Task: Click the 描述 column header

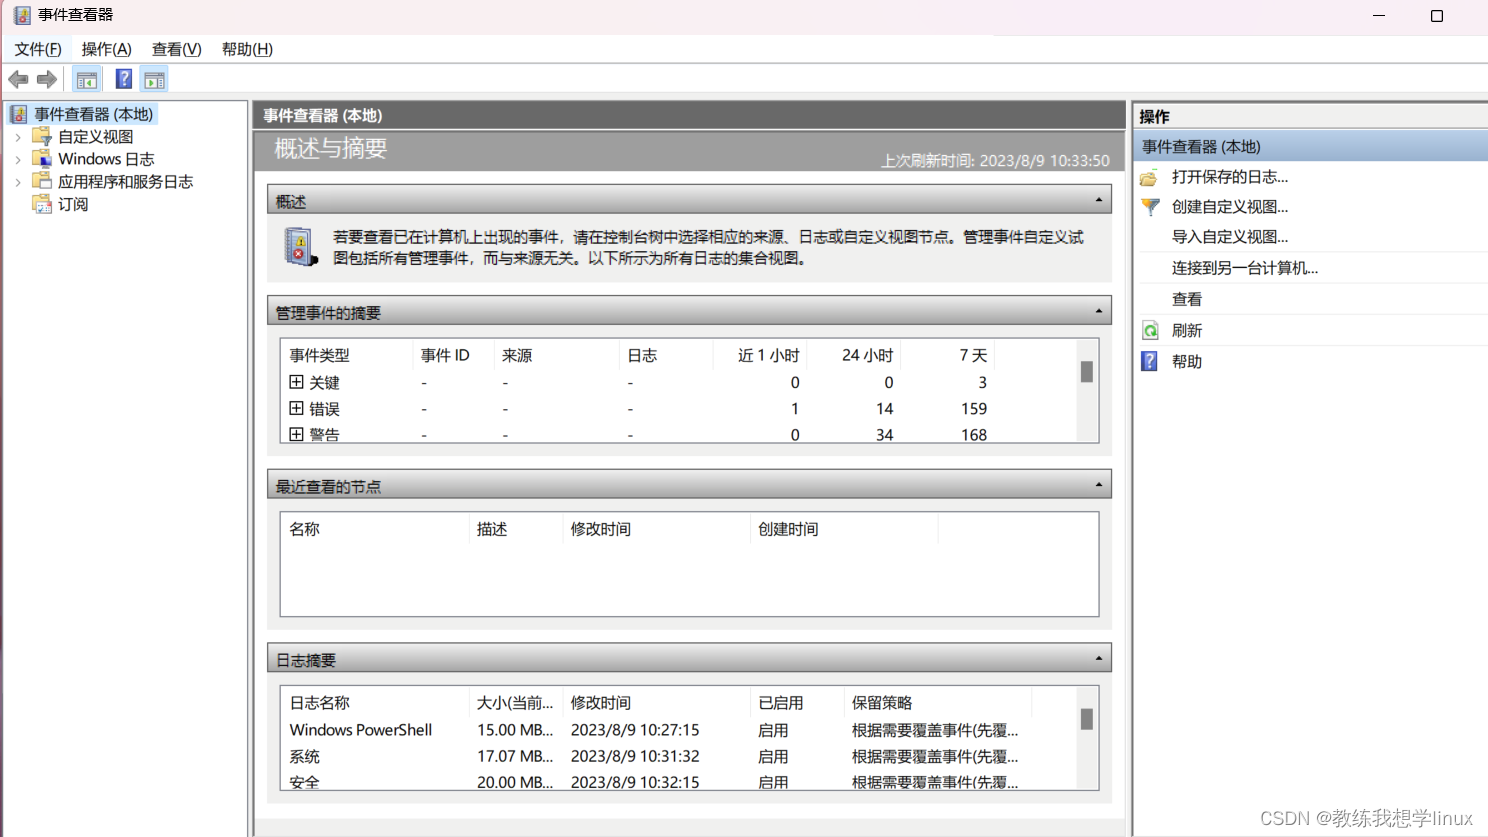Action: [x=492, y=529]
